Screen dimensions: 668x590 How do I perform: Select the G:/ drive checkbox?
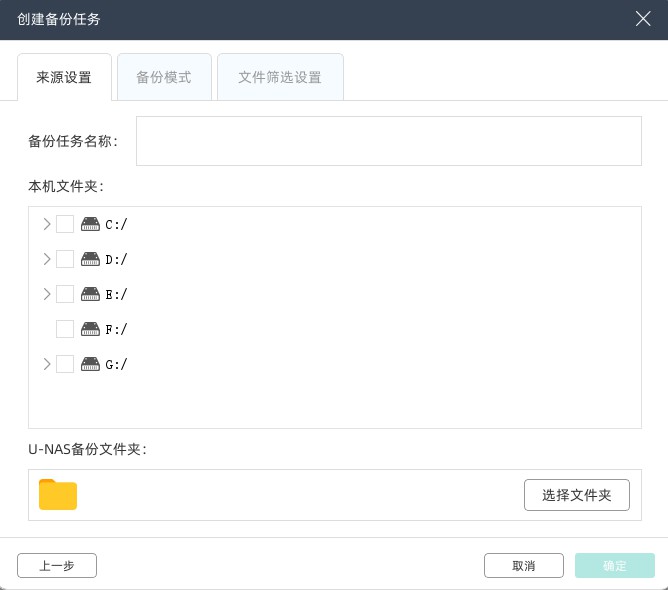point(65,364)
